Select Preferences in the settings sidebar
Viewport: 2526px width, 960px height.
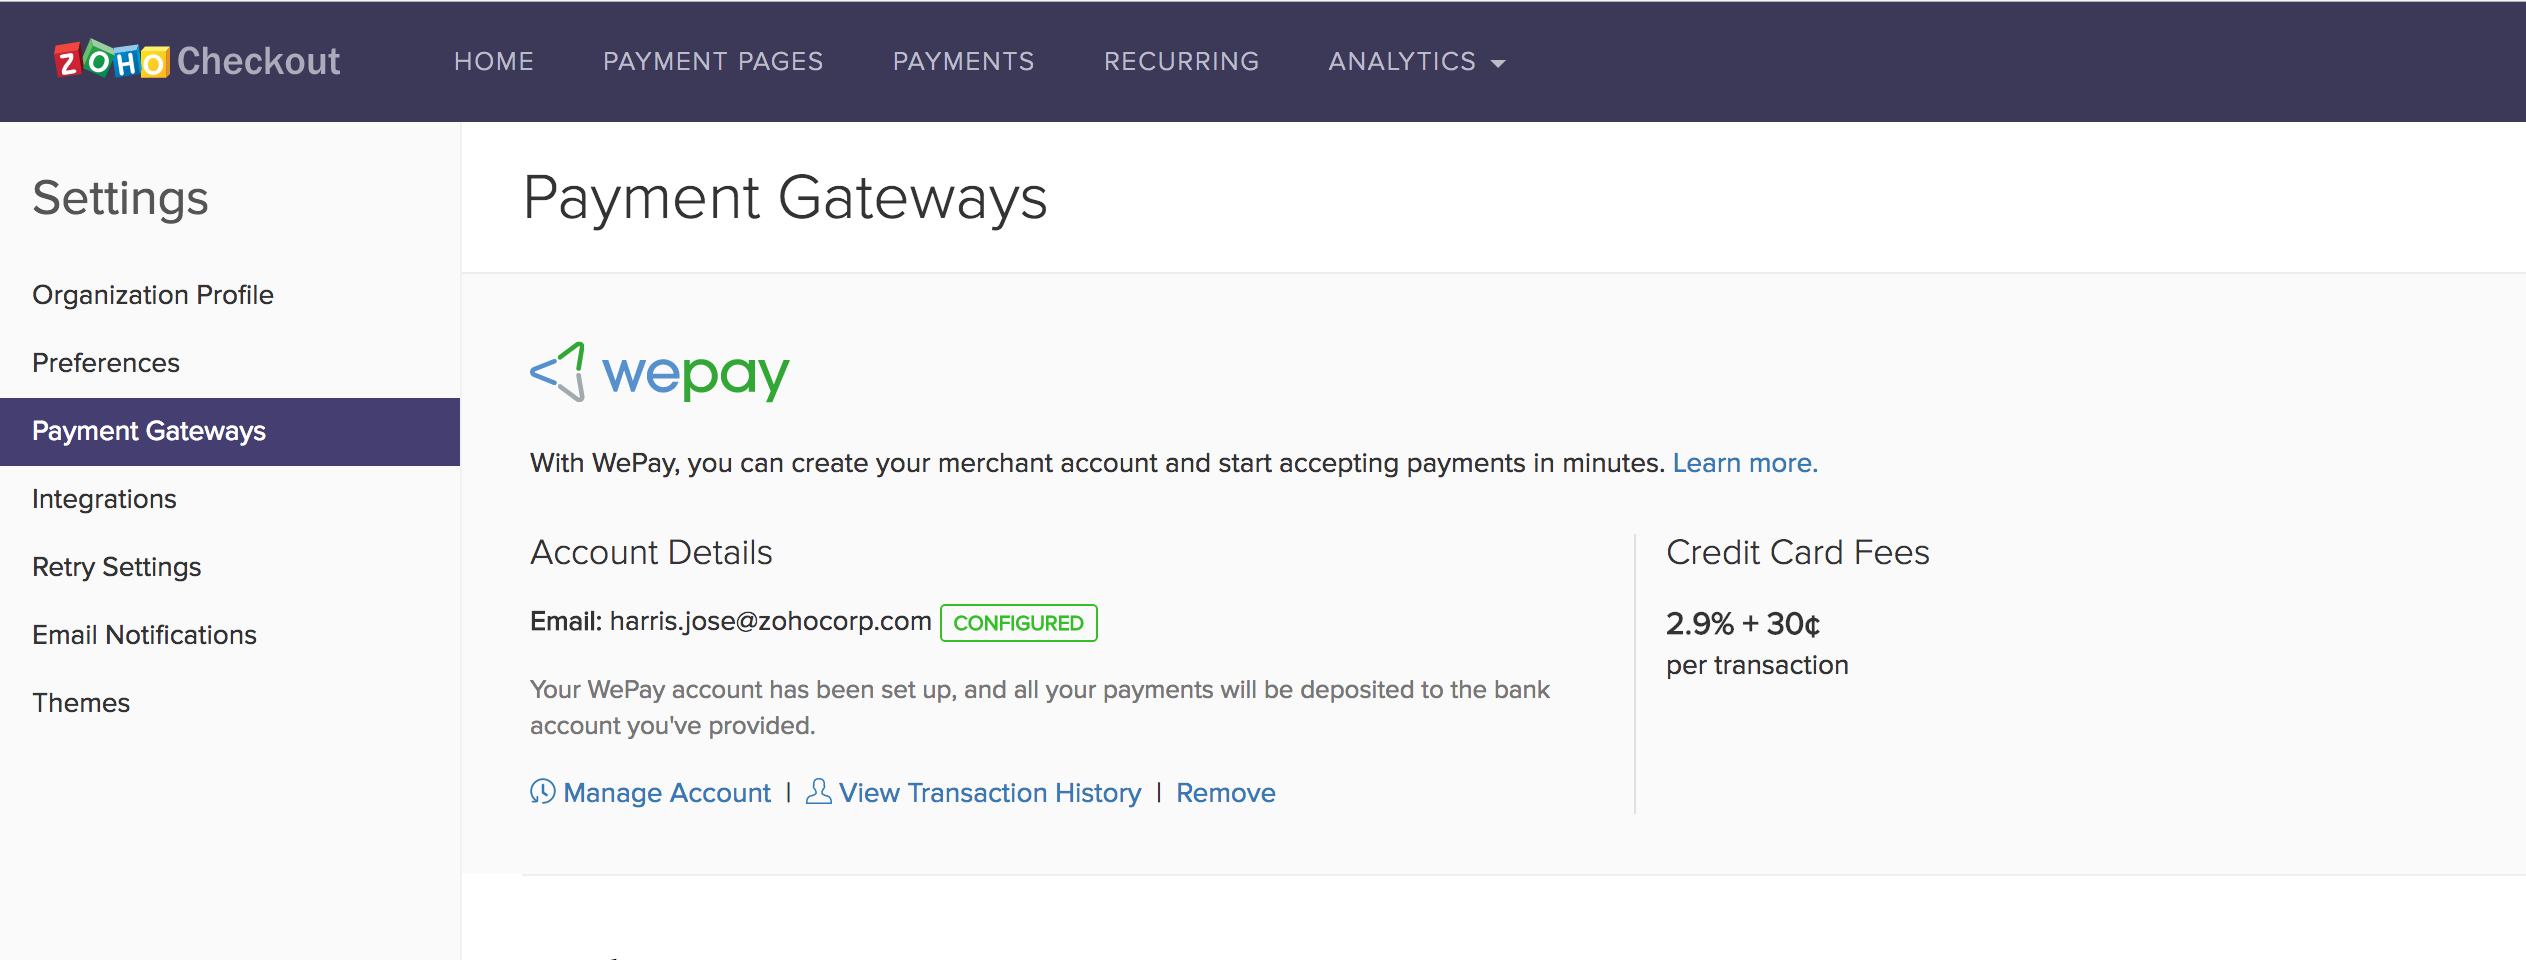pyautogui.click(x=106, y=363)
